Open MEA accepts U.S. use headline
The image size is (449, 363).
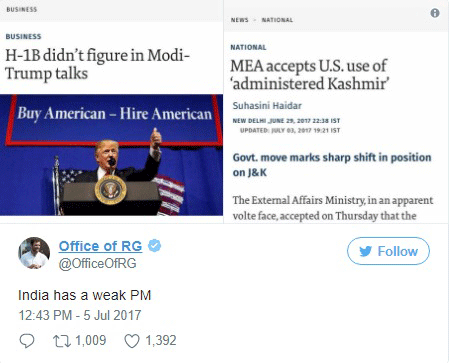tap(310, 74)
